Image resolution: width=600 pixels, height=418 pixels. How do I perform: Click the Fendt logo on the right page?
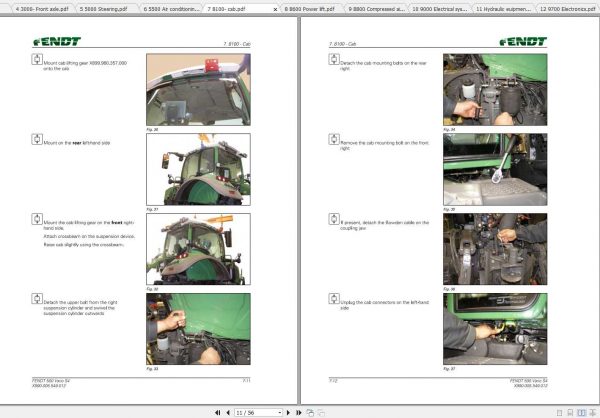[523, 41]
